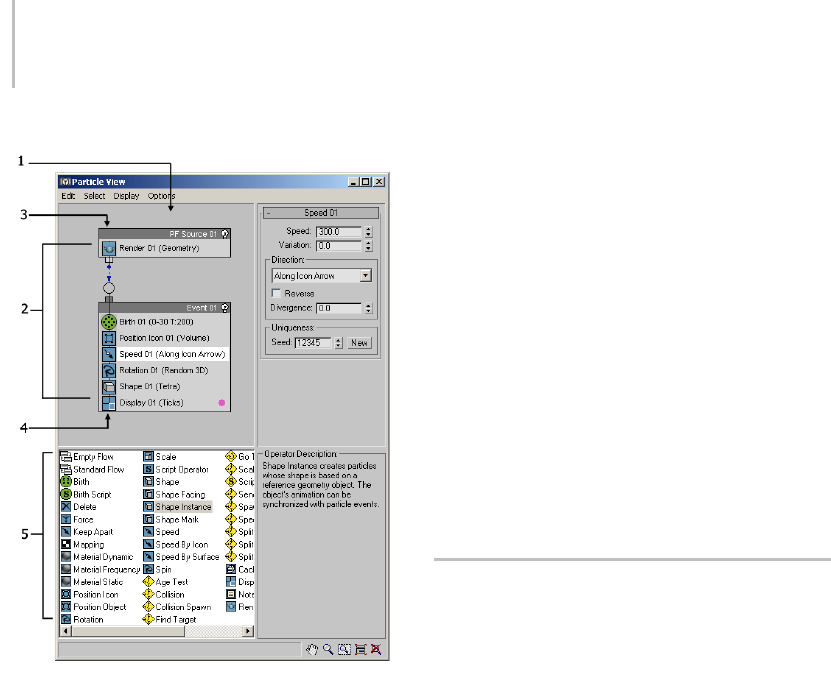Click the depot scrollbar right arrow
The width and height of the screenshot is (831, 673).
(x=248, y=631)
